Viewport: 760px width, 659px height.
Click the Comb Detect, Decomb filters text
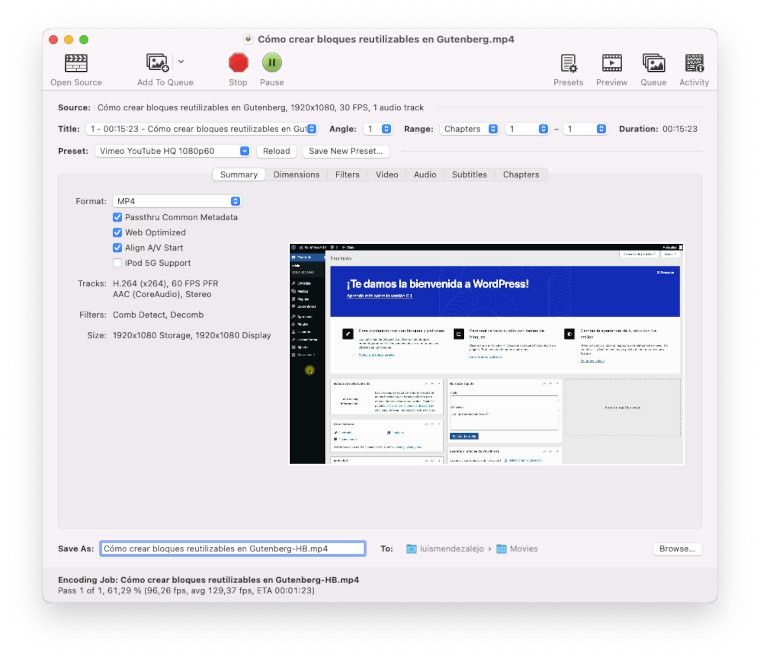click(x=158, y=315)
